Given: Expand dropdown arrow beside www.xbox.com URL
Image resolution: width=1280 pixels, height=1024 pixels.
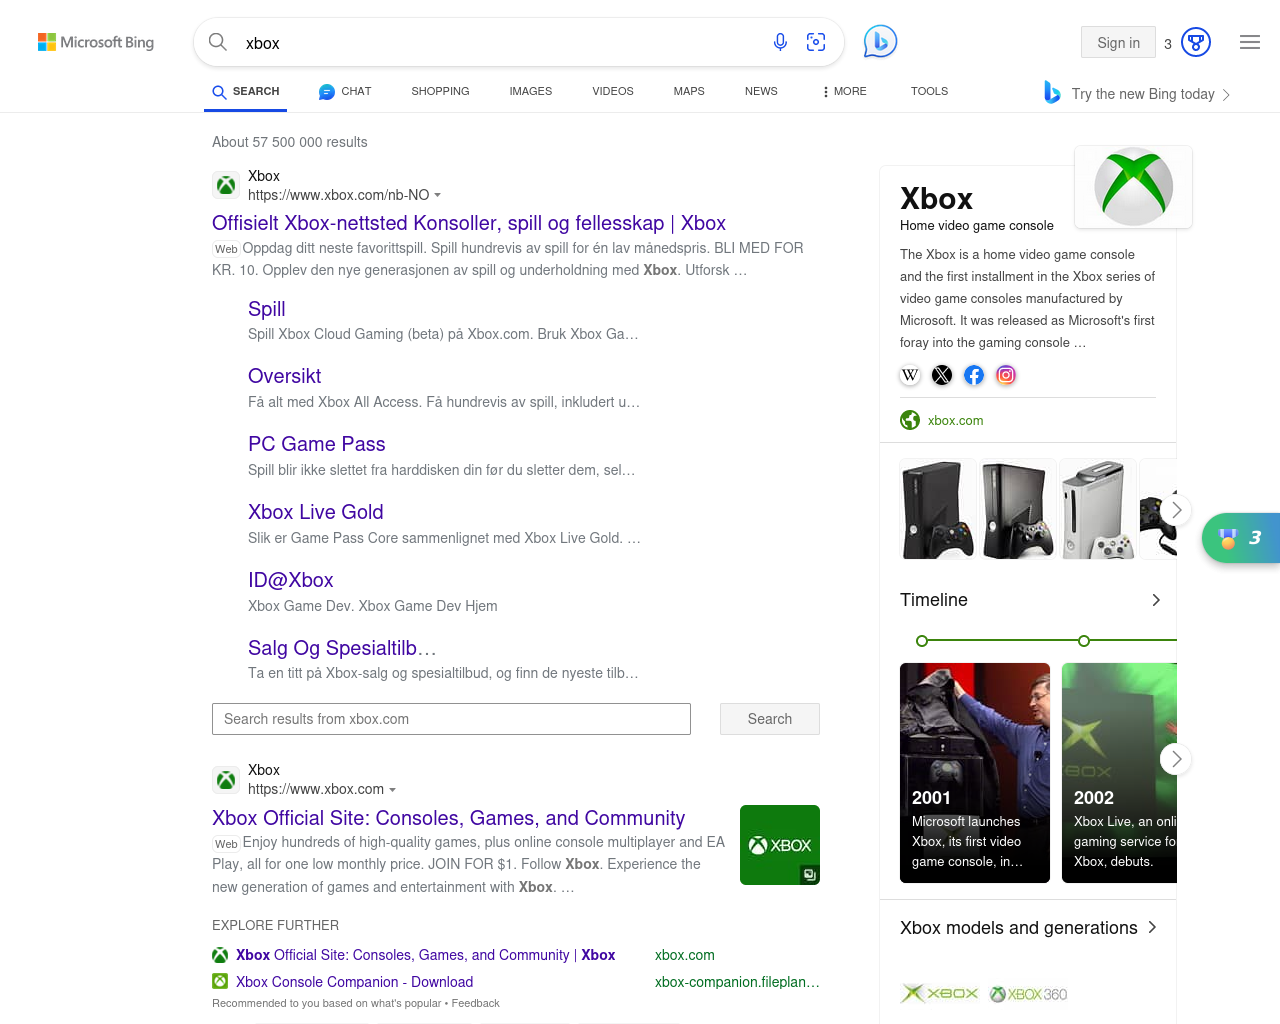Looking at the screenshot, I should tap(392, 790).
